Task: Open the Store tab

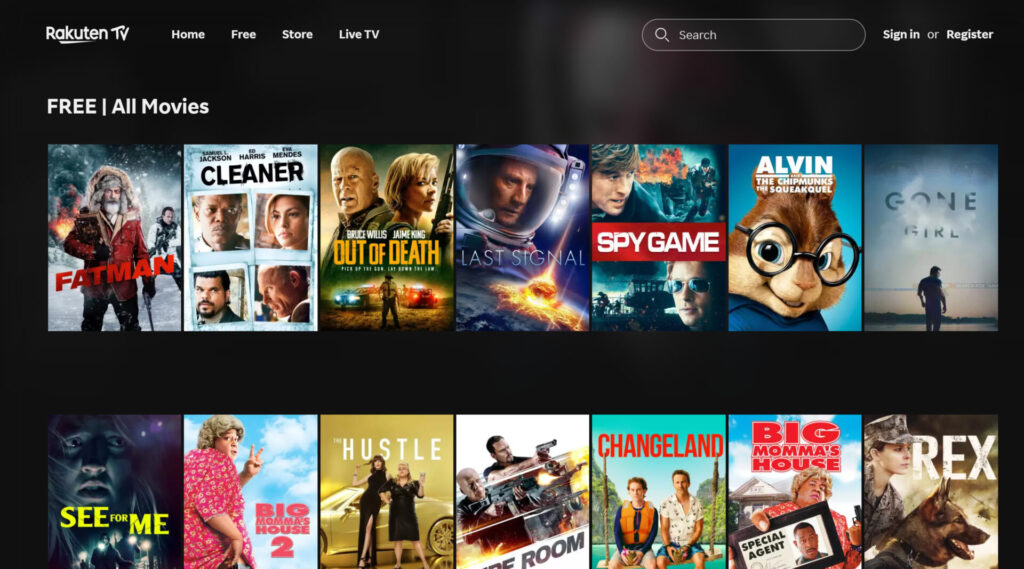Action: [x=297, y=35]
